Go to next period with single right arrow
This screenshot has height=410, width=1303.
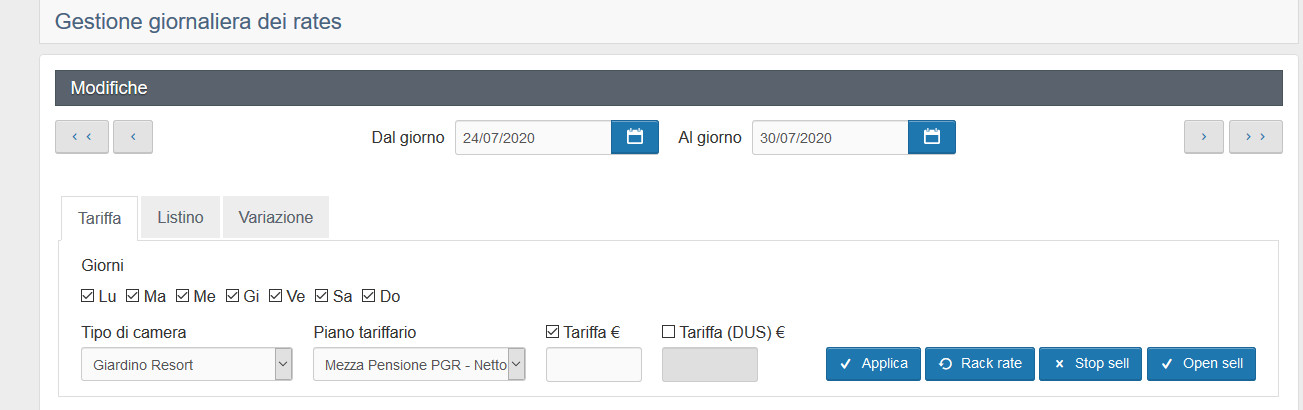[1204, 137]
